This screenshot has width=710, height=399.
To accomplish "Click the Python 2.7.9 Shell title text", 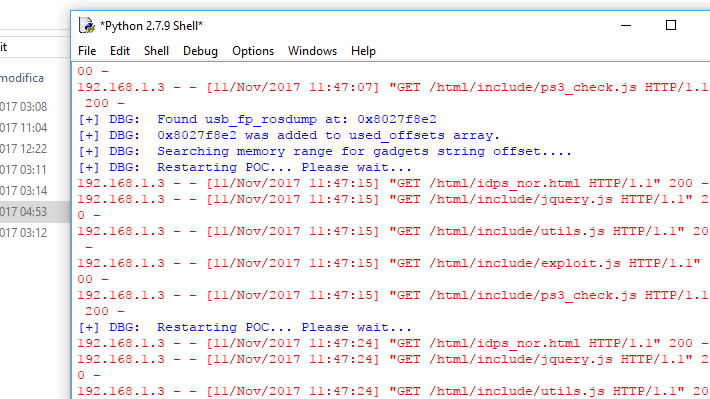I will (x=151, y=26).
